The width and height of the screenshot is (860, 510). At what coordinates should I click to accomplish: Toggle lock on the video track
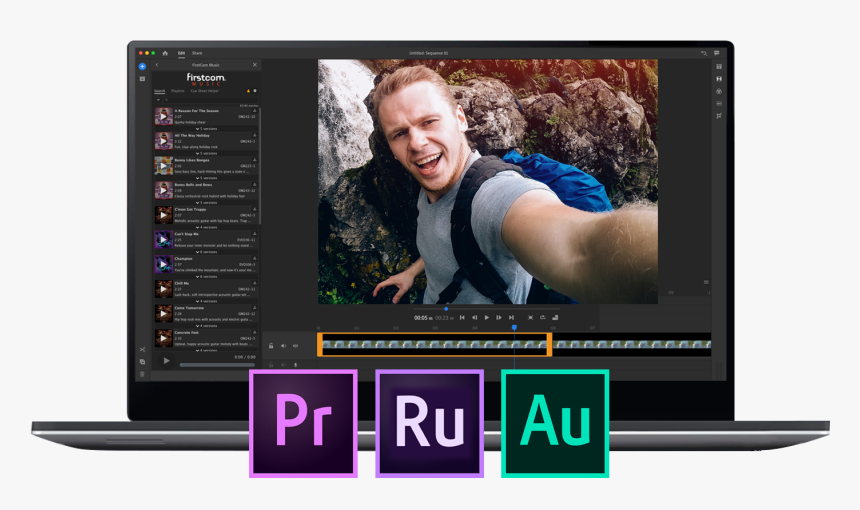[271, 346]
